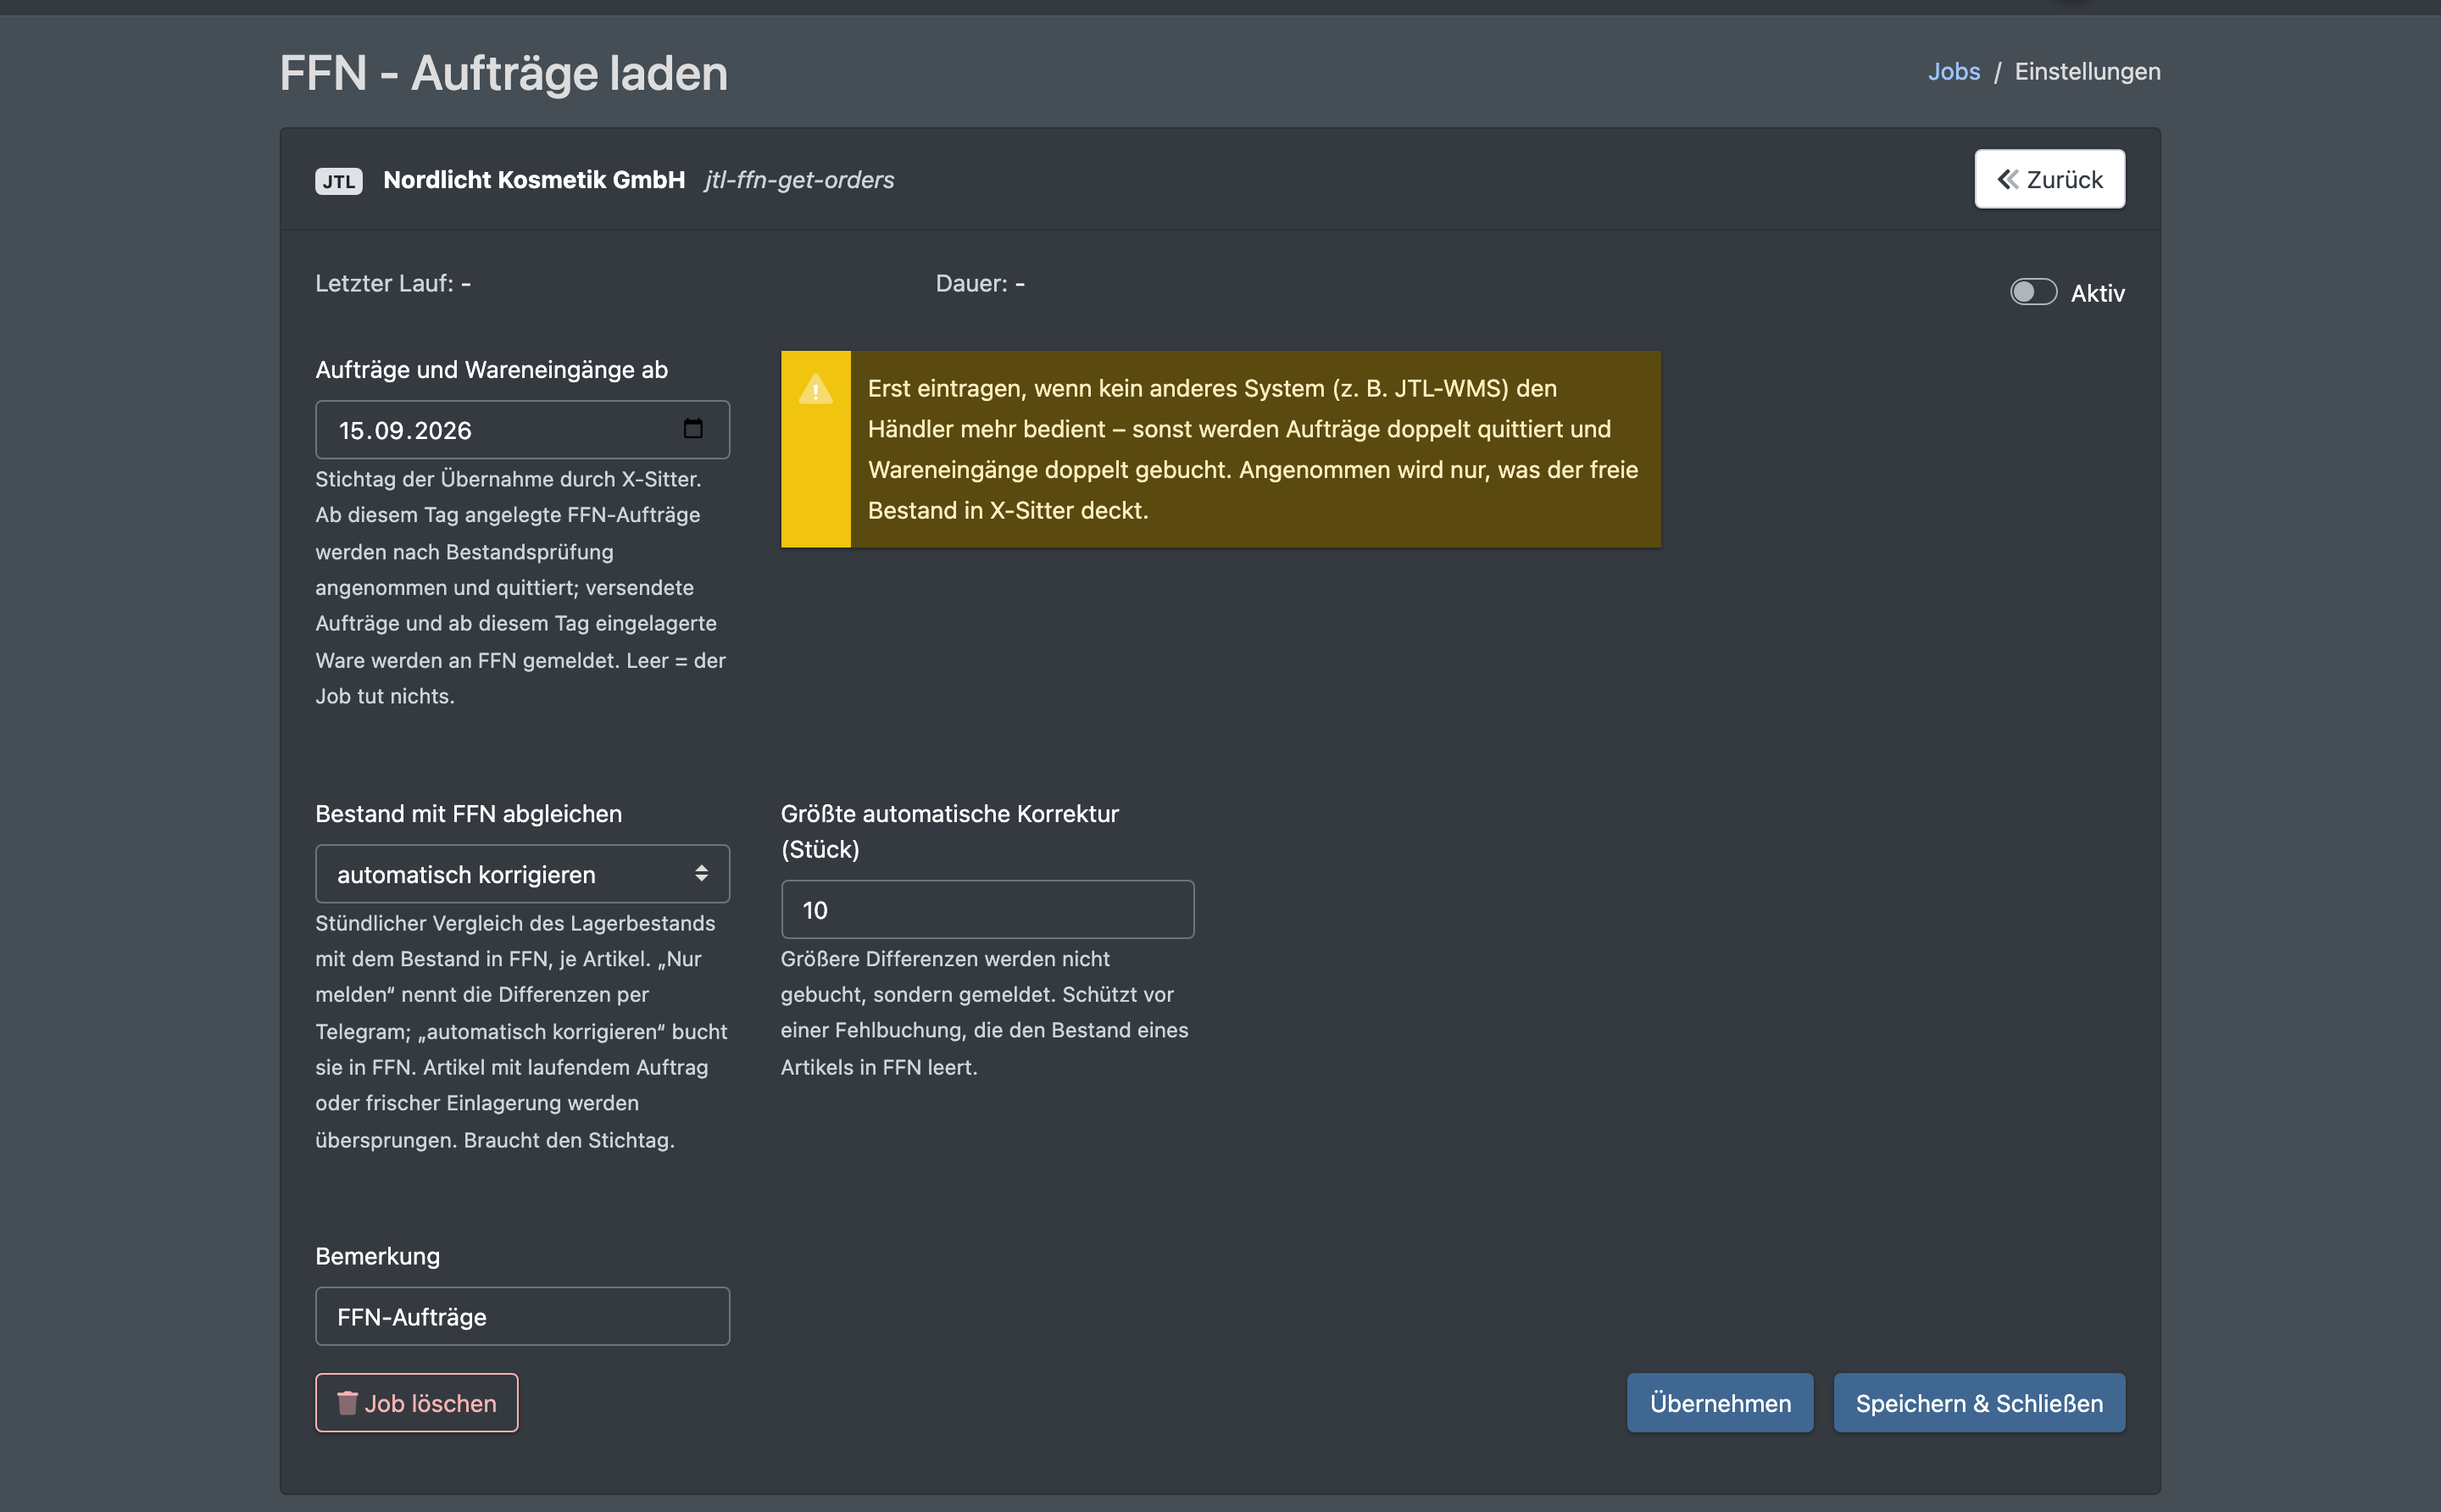Screen dimensions: 2441x1512
Task: Click the Bemerkung label
Action: click(x=377, y=1257)
